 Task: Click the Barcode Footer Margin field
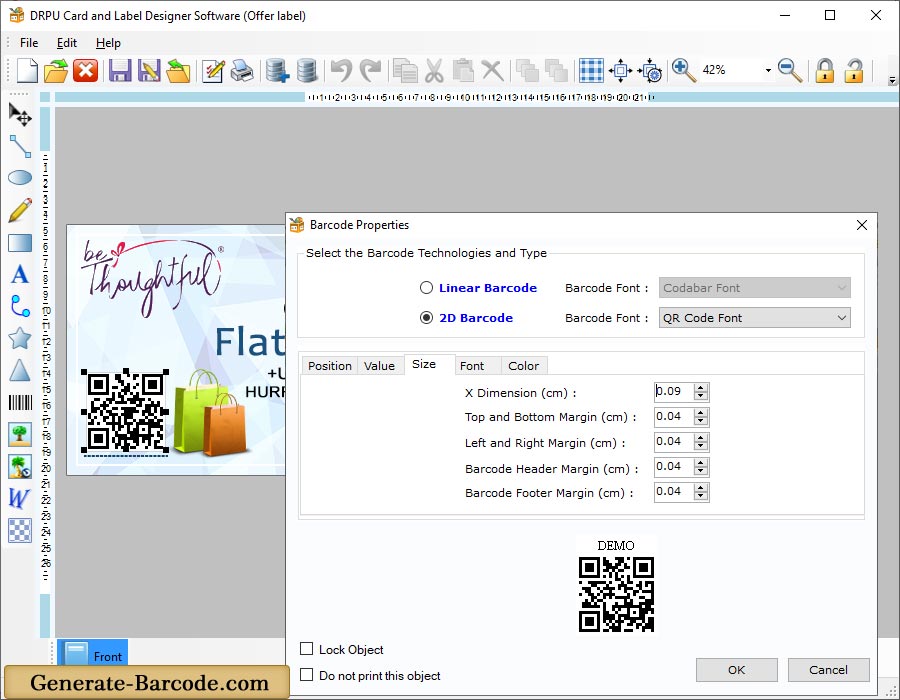point(674,492)
